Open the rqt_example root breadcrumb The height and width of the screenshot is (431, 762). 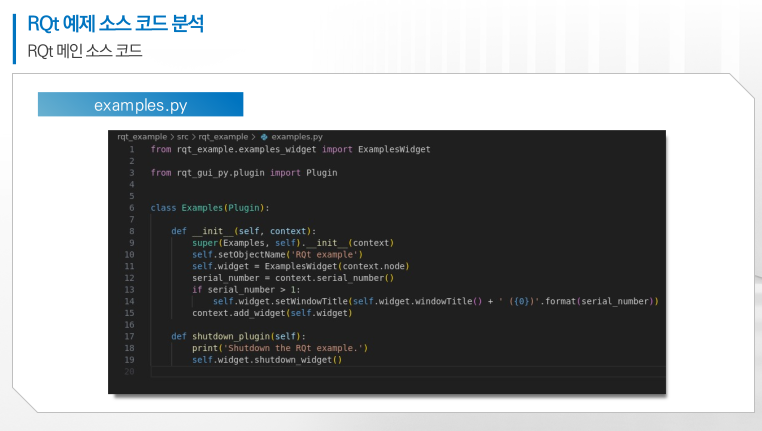pyautogui.click(x=142, y=137)
